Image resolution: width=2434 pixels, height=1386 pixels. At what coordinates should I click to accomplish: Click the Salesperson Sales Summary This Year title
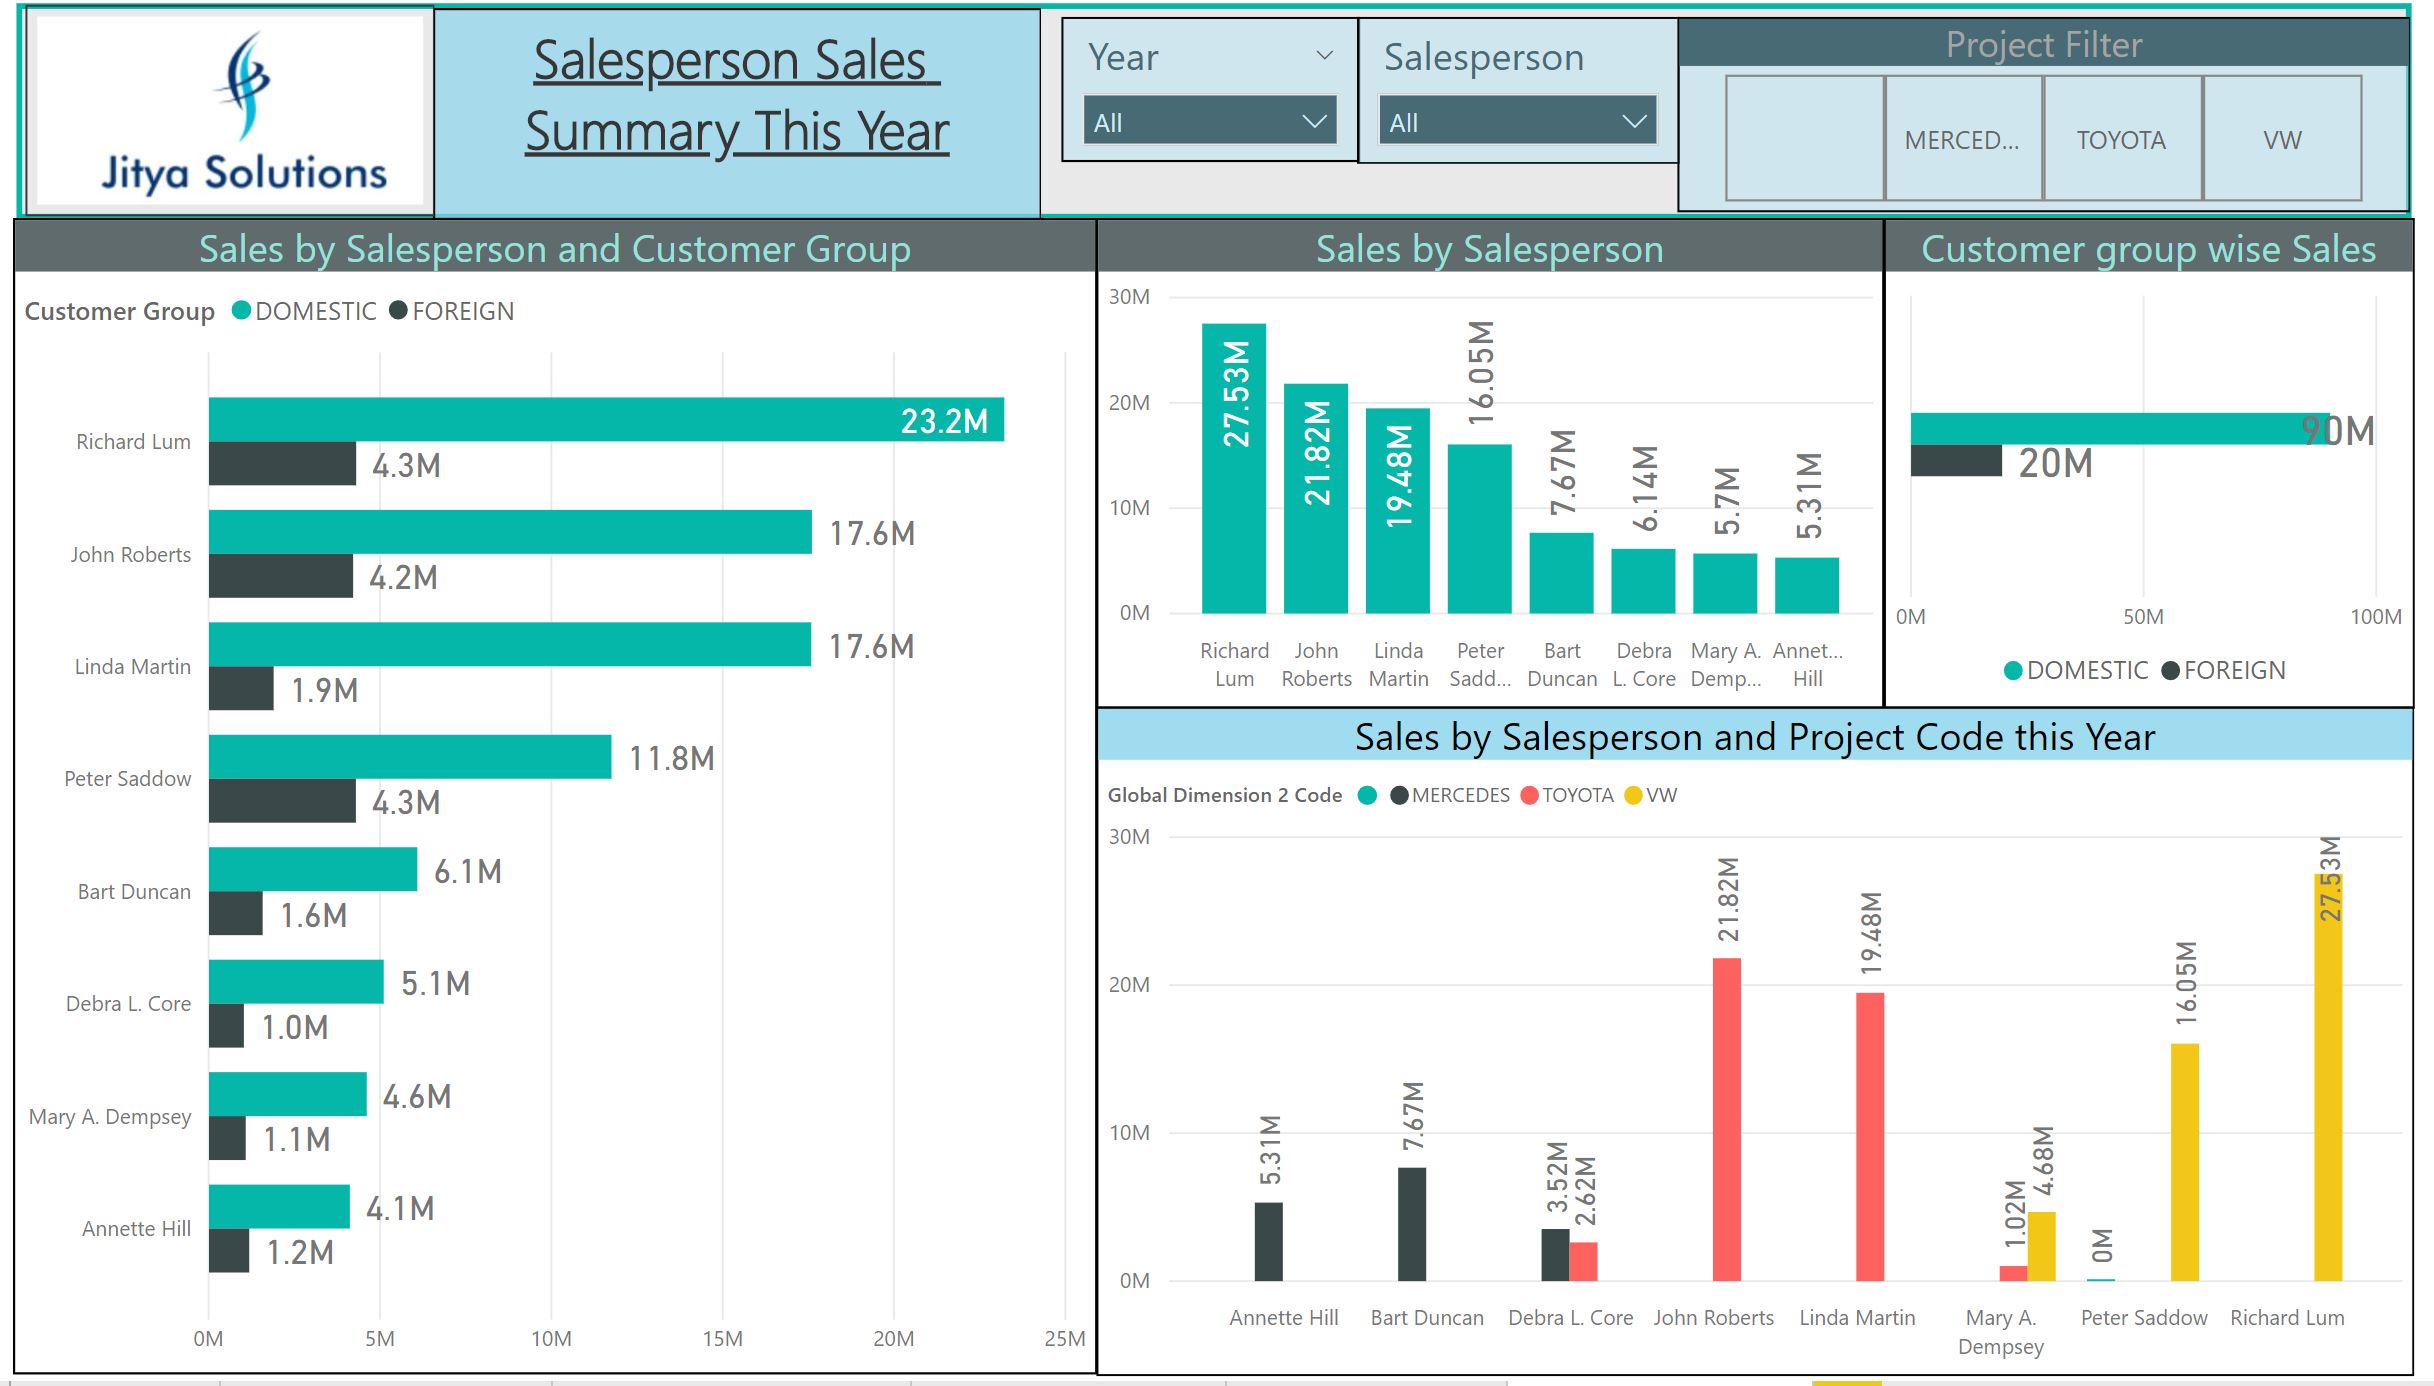(x=737, y=96)
